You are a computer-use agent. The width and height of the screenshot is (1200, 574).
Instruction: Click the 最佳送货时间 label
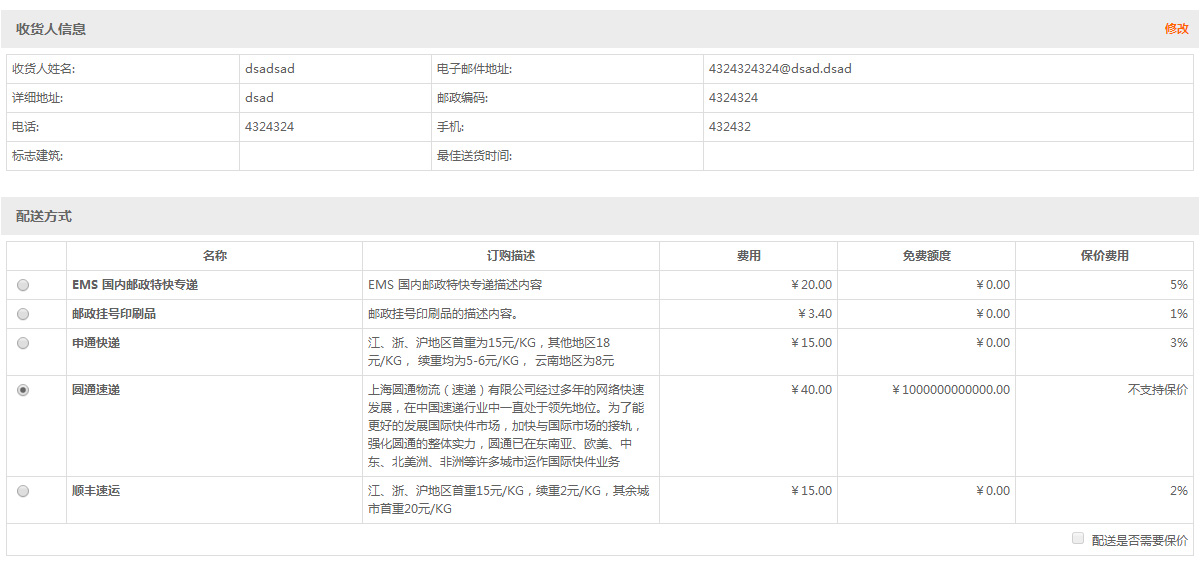(x=474, y=156)
